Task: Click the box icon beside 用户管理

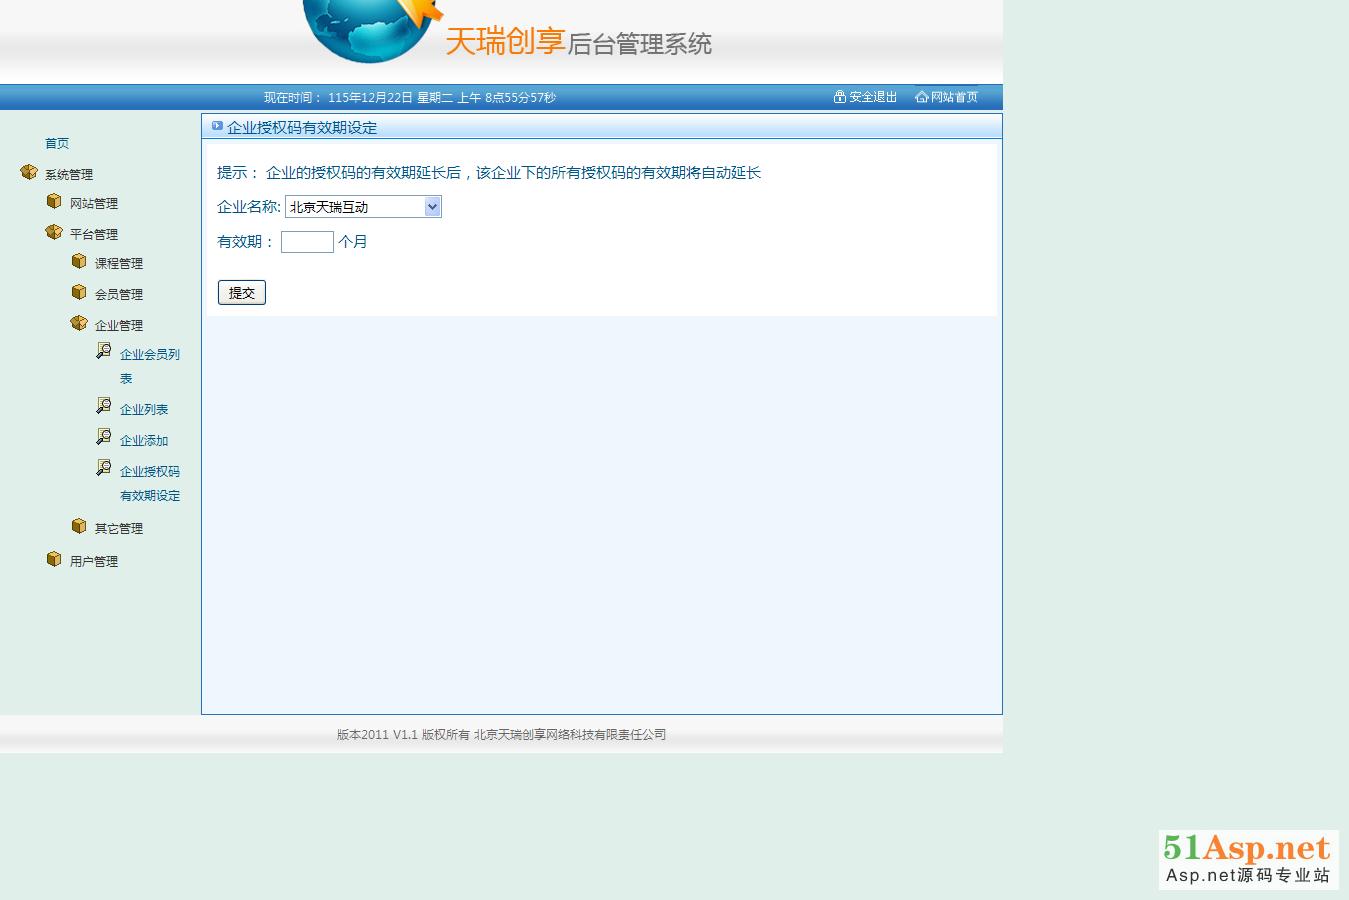Action: point(54,559)
